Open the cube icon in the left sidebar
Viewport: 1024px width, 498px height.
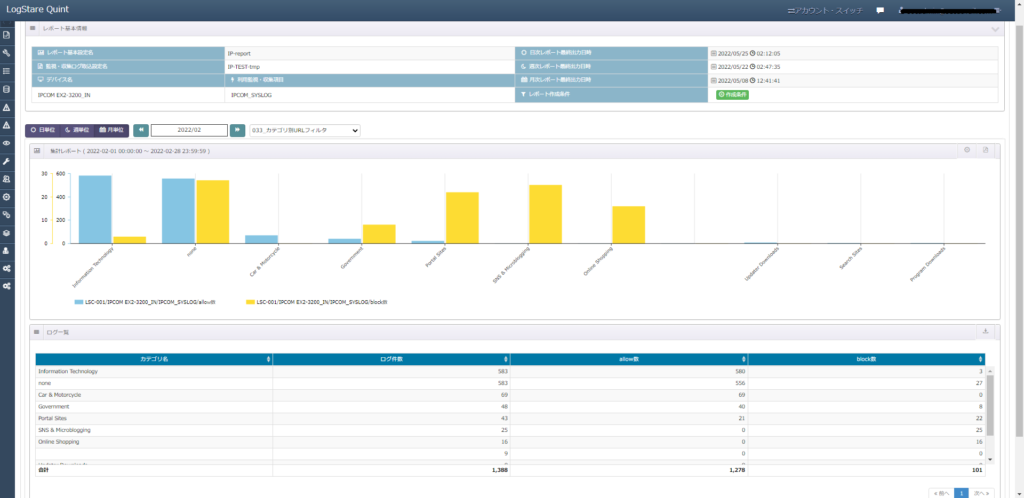(x=7, y=232)
